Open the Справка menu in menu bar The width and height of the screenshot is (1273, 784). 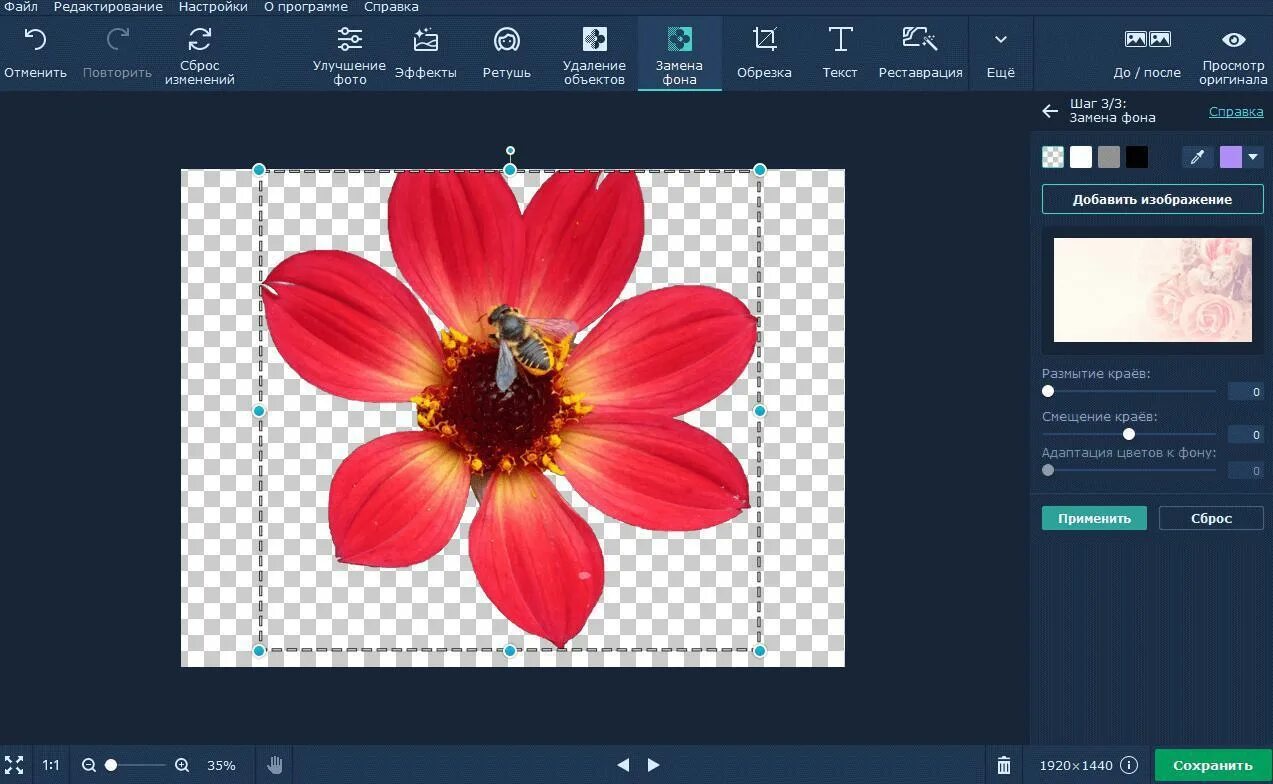click(x=391, y=7)
